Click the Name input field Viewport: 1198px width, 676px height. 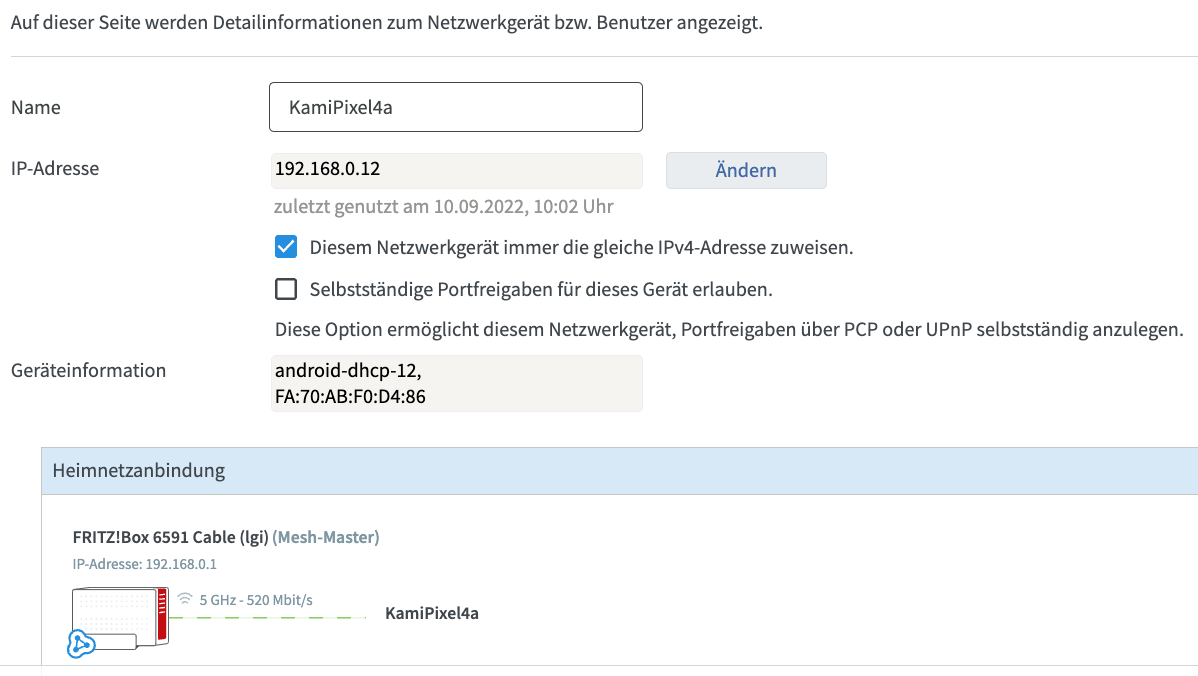(455, 106)
